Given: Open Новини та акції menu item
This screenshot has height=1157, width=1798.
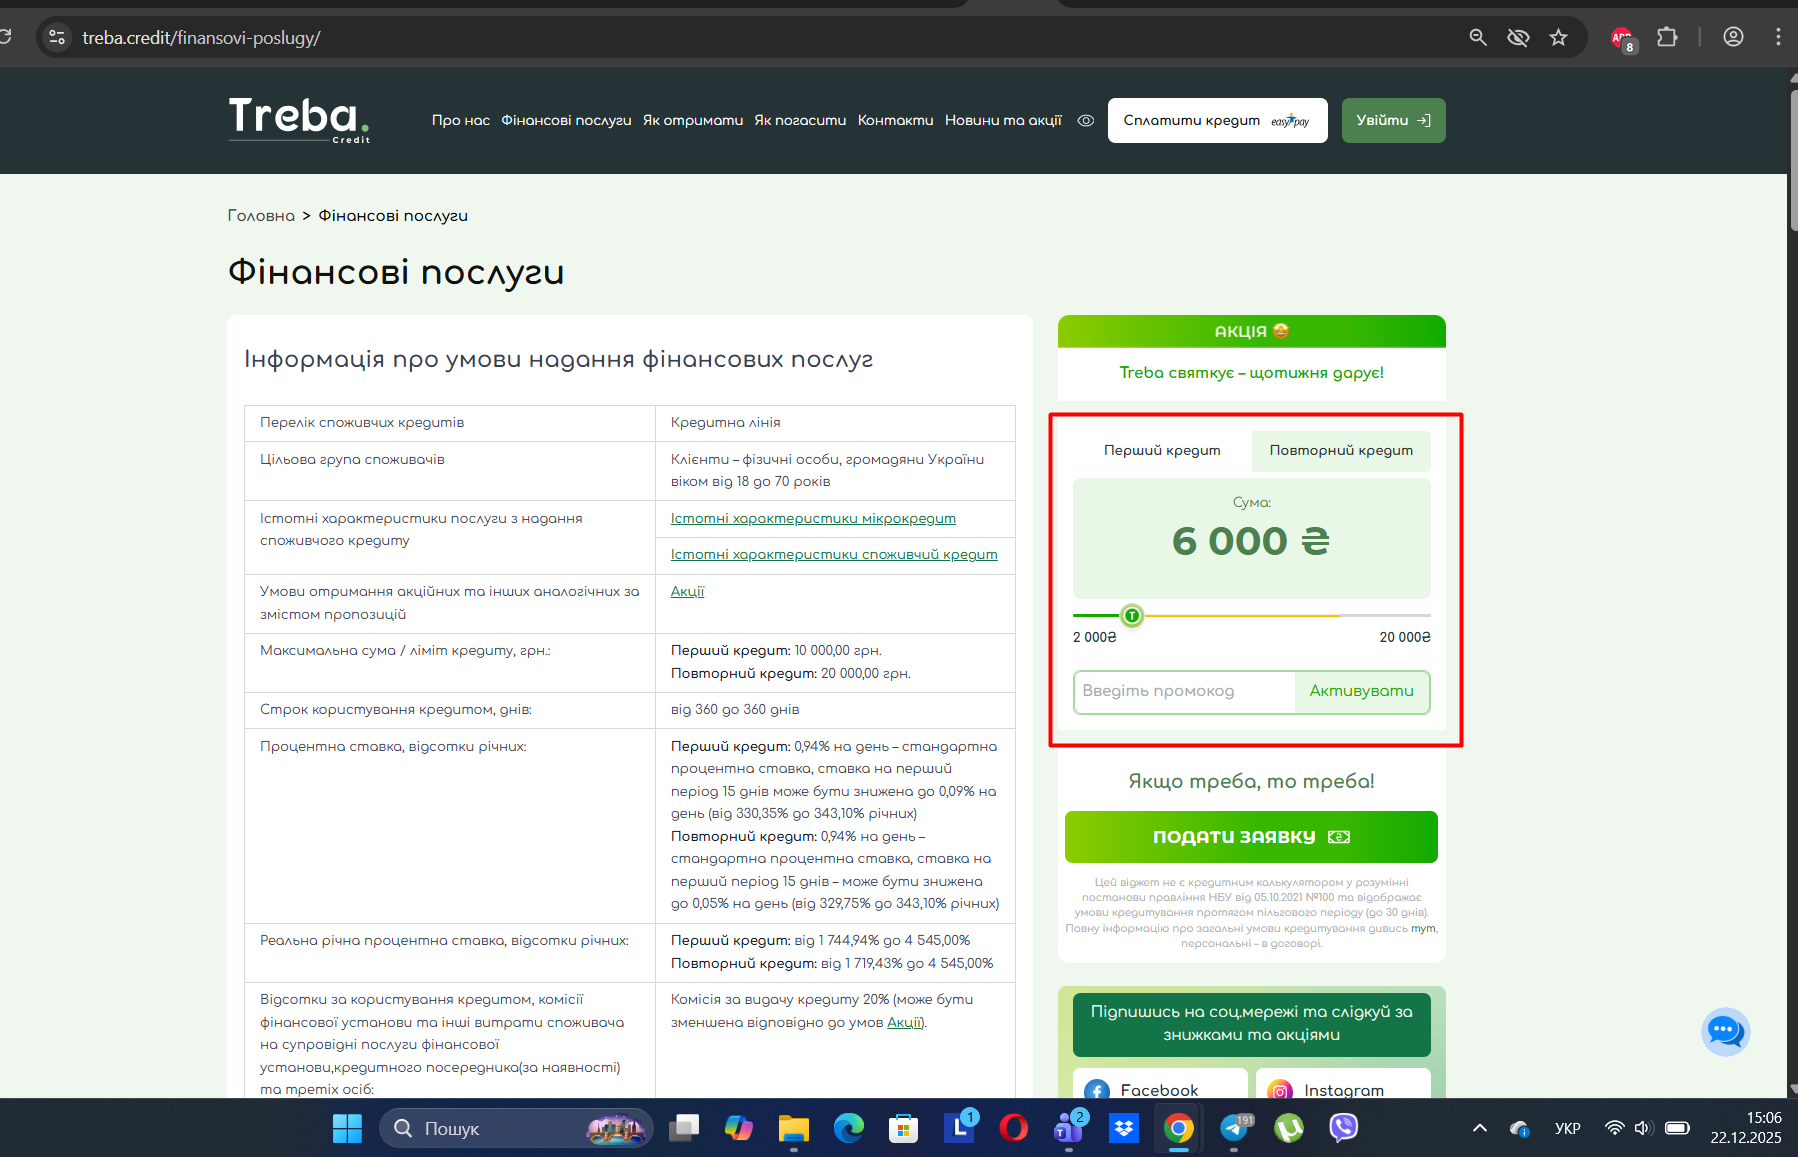Looking at the screenshot, I should (x=1003, y=120).
